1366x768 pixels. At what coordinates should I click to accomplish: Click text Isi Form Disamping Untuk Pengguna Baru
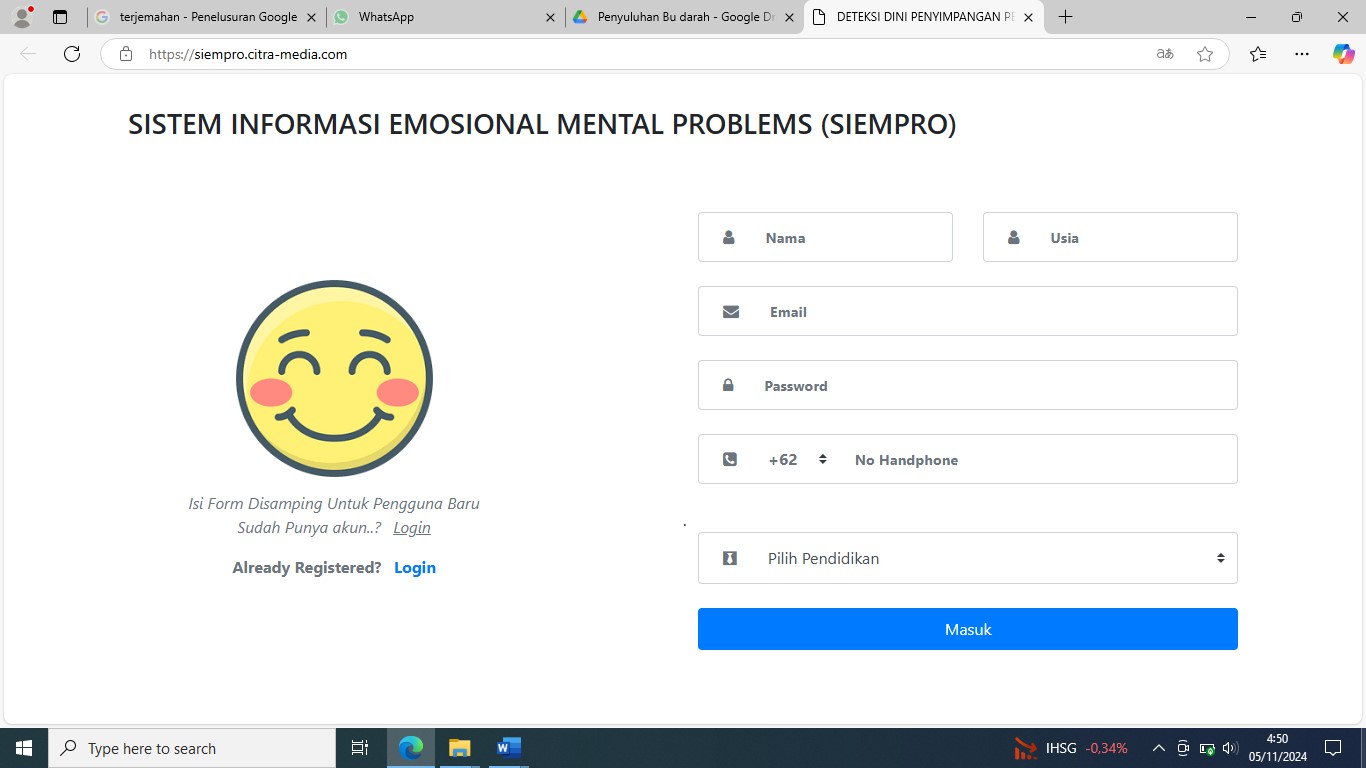pos(334,503)
